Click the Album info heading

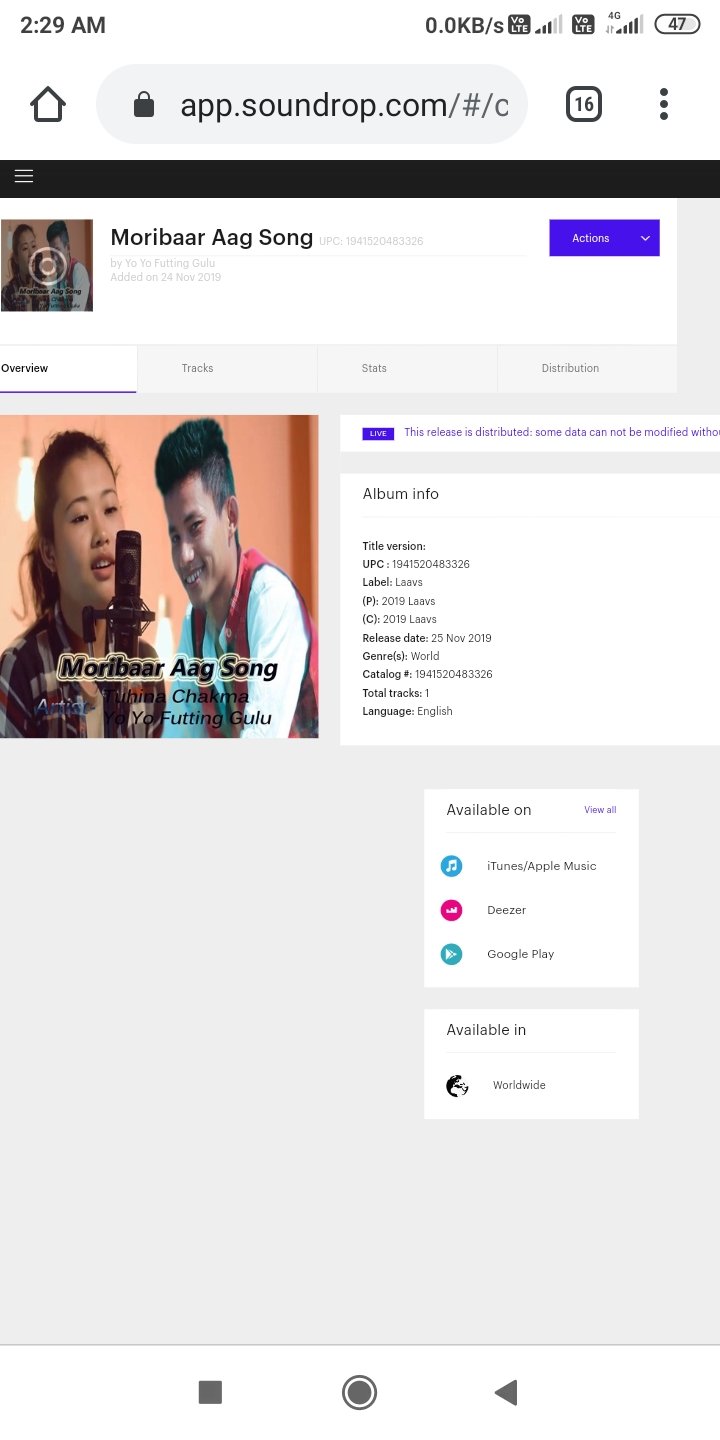tap(400, 494)
